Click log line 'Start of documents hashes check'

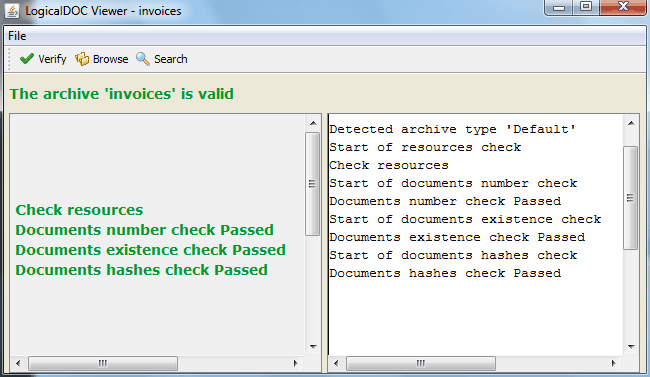(x=453, y=255)
